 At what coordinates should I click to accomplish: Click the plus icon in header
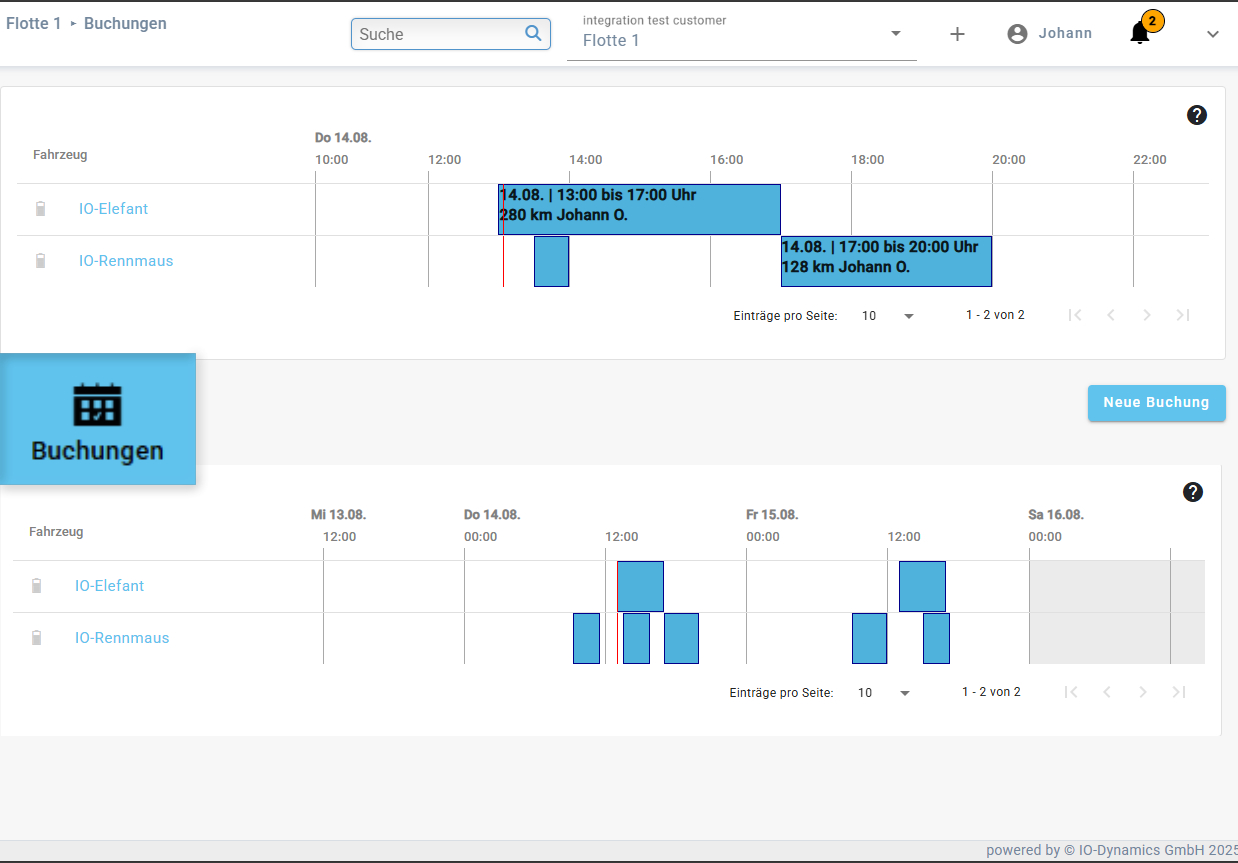(x=957, y=34)
